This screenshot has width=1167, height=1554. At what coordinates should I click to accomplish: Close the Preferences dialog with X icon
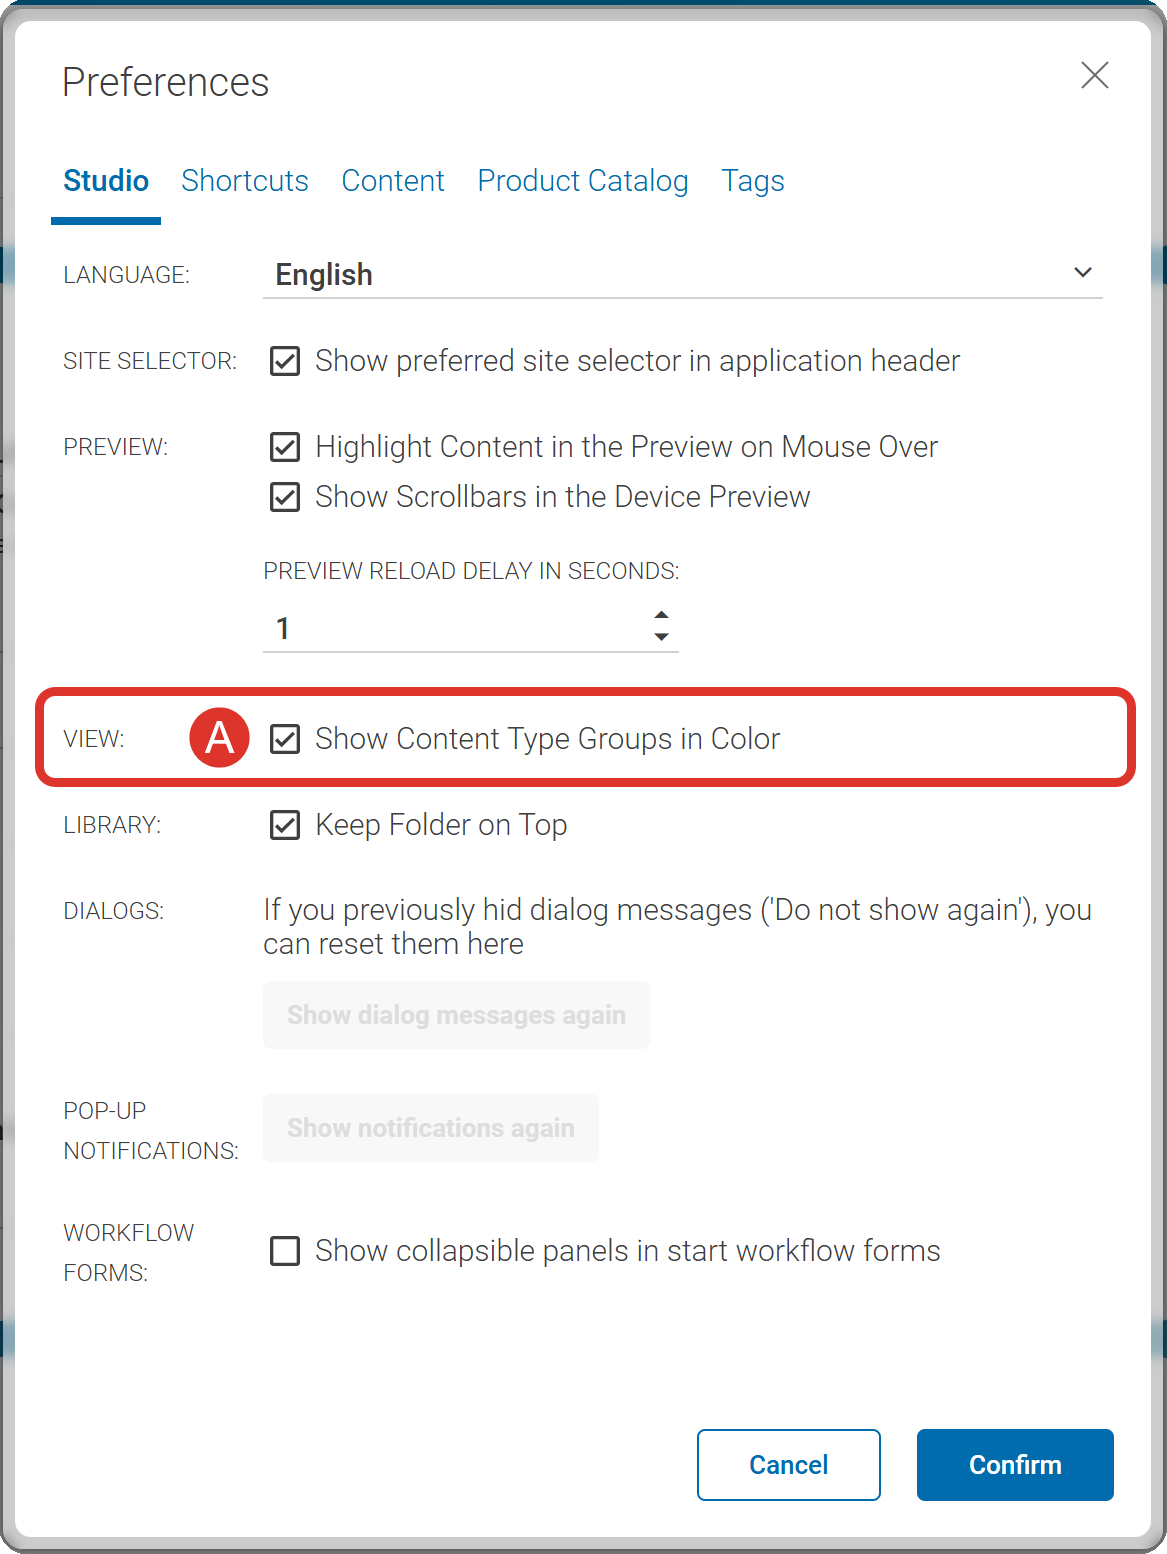coord(1094,75)
